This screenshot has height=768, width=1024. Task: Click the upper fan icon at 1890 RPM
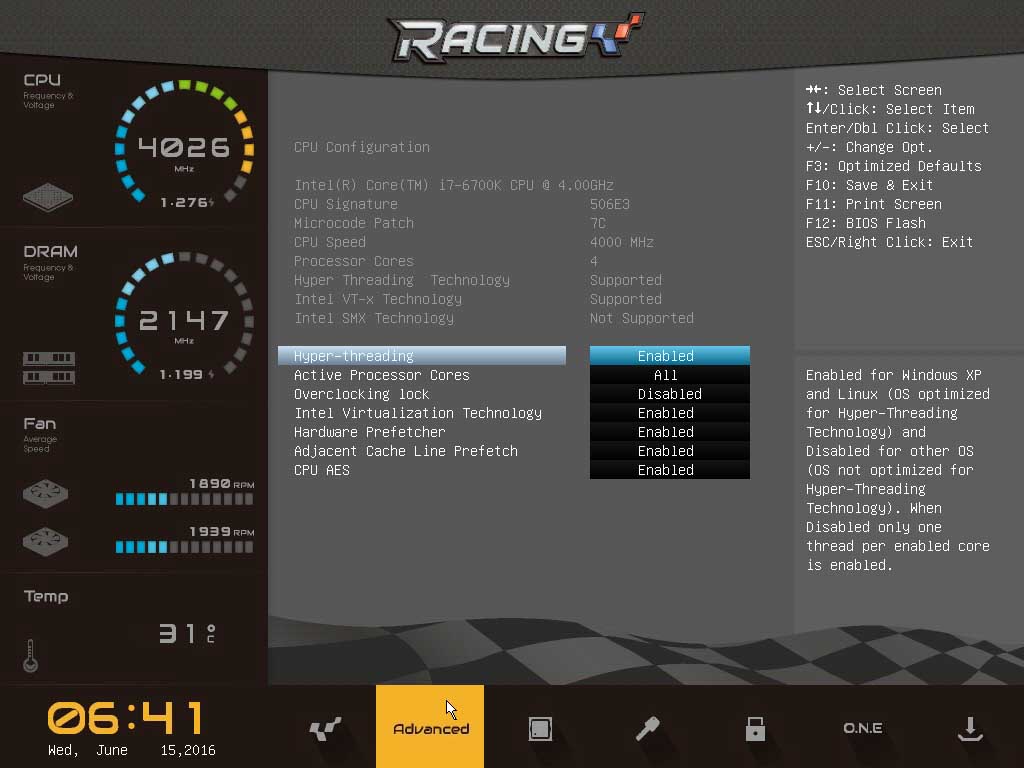[45, 494]
